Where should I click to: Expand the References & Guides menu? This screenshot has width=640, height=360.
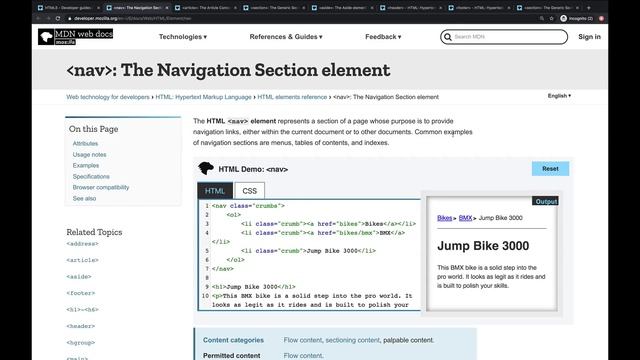[x=286, y=37]
